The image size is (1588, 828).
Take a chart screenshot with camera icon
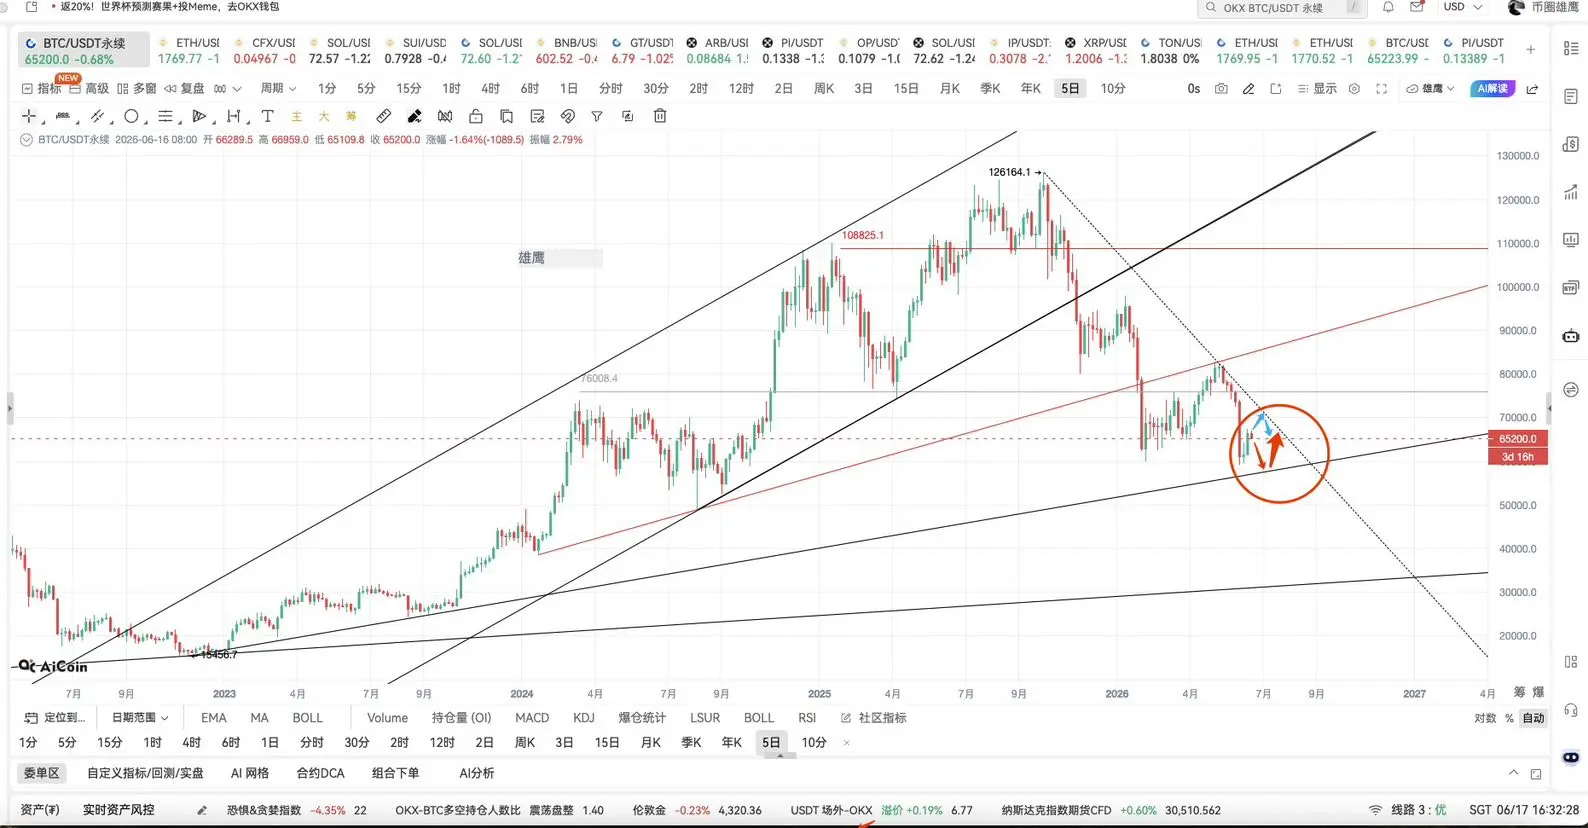click(1221, 89)
